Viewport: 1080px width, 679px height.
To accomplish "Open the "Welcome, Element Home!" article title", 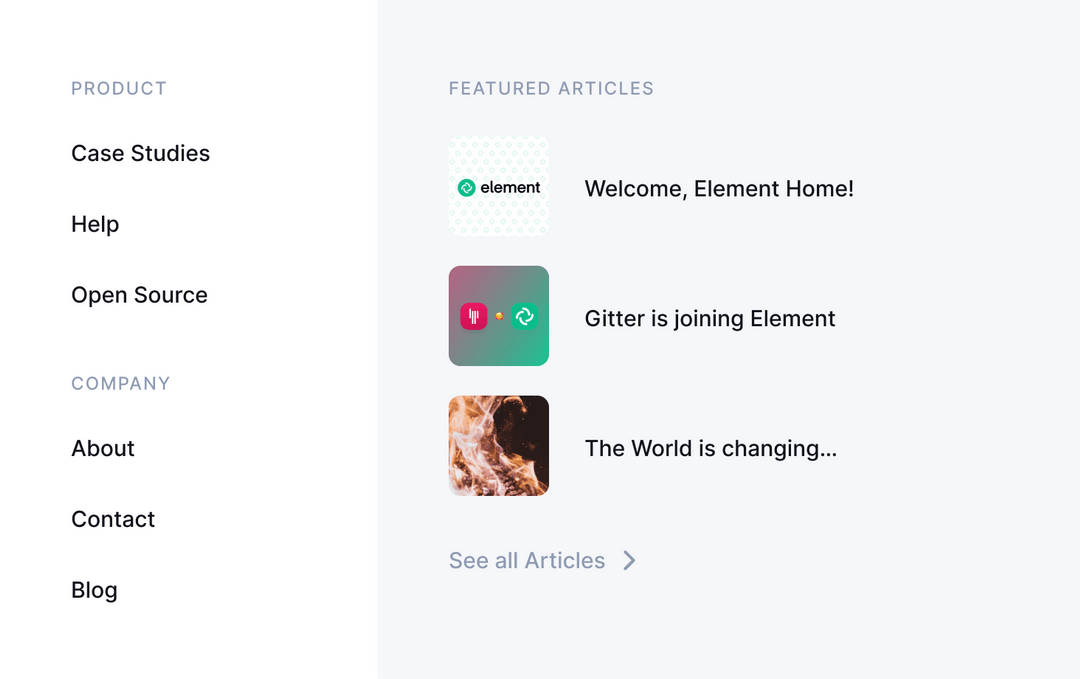I will (x=719, y=188).
